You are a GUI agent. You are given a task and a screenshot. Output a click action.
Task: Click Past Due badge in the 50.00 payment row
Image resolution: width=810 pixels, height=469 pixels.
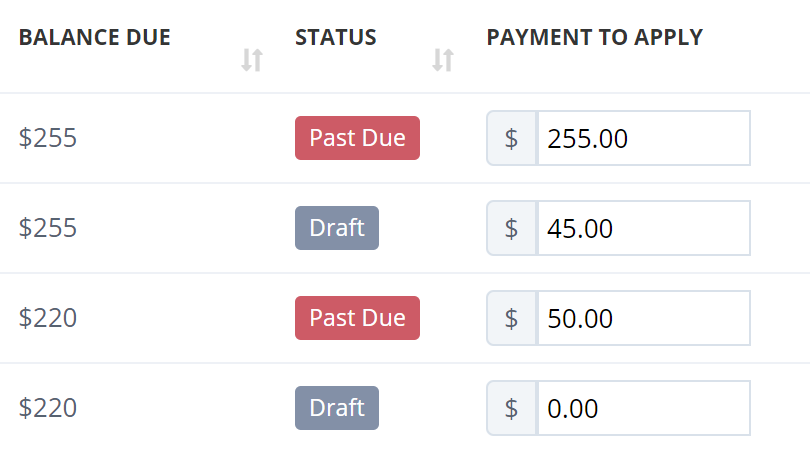click(357, 318)
